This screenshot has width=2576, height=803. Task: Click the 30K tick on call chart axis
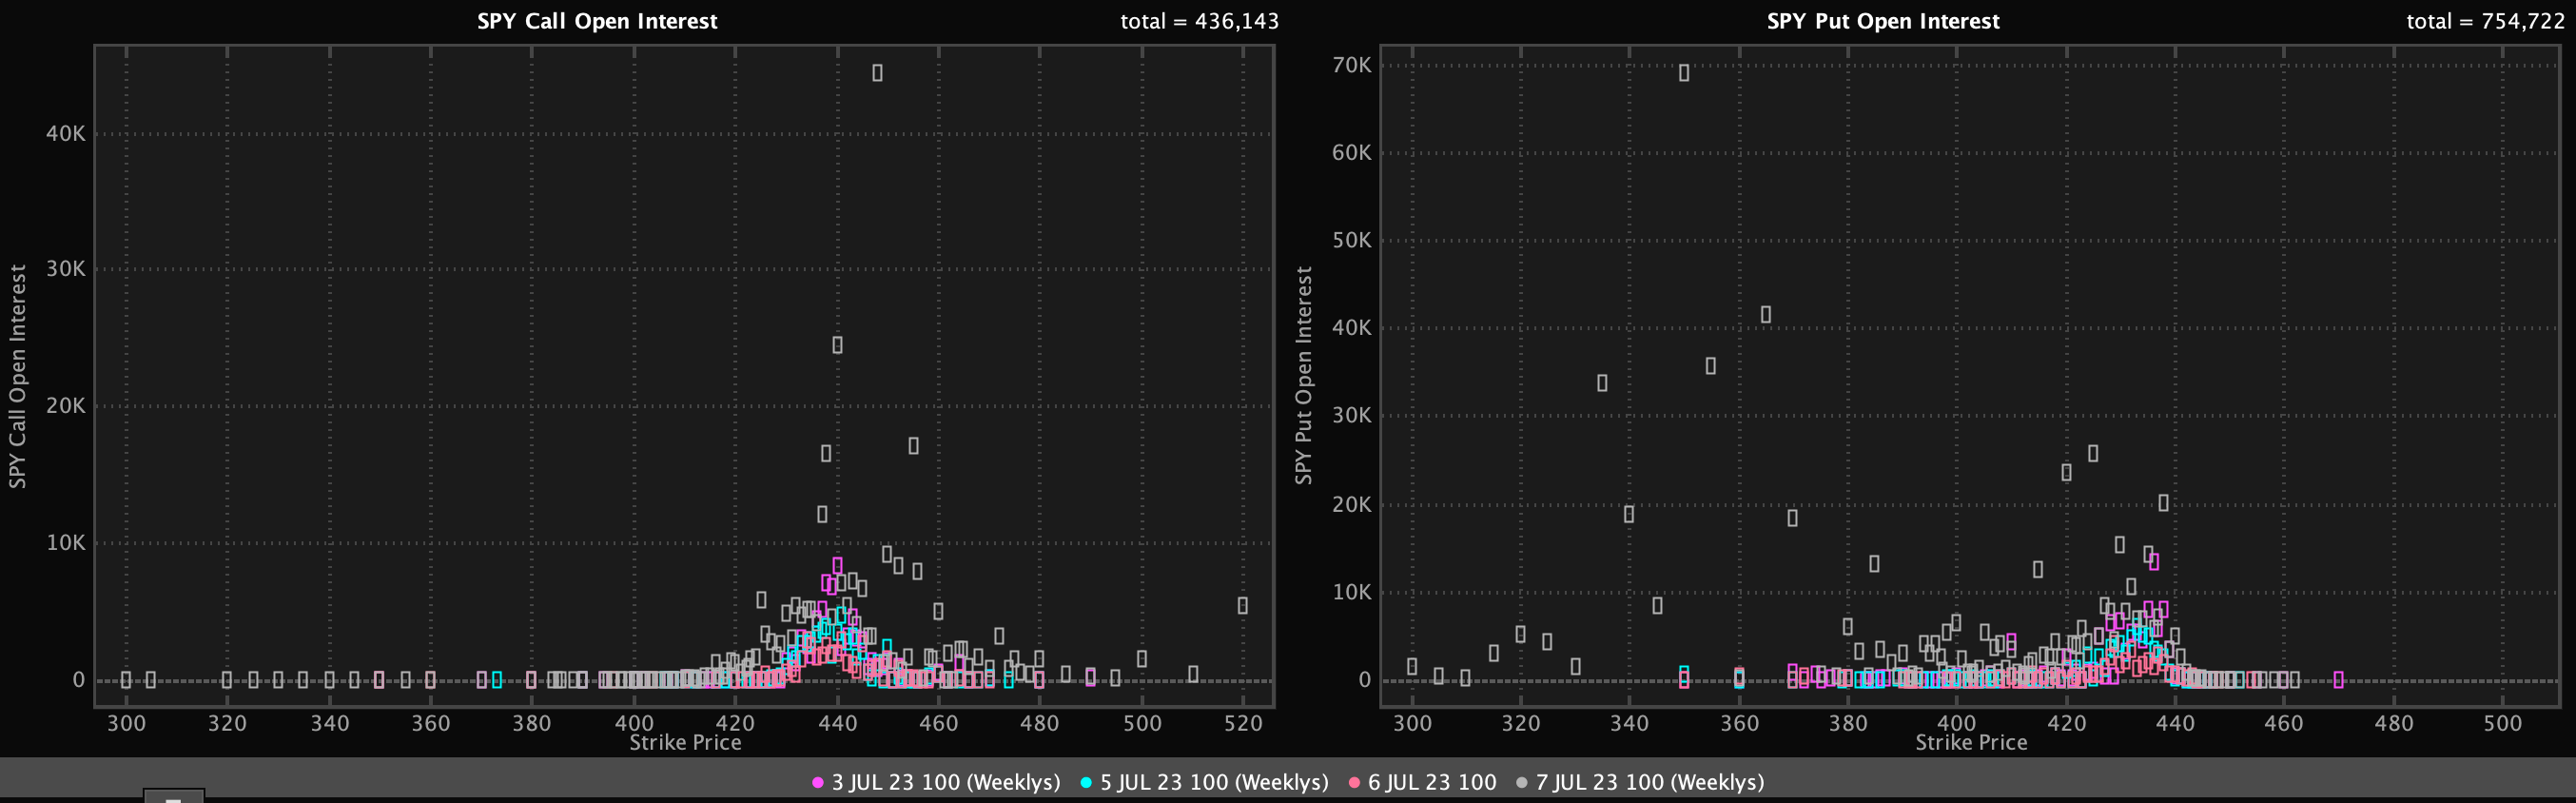pos(66,269)
